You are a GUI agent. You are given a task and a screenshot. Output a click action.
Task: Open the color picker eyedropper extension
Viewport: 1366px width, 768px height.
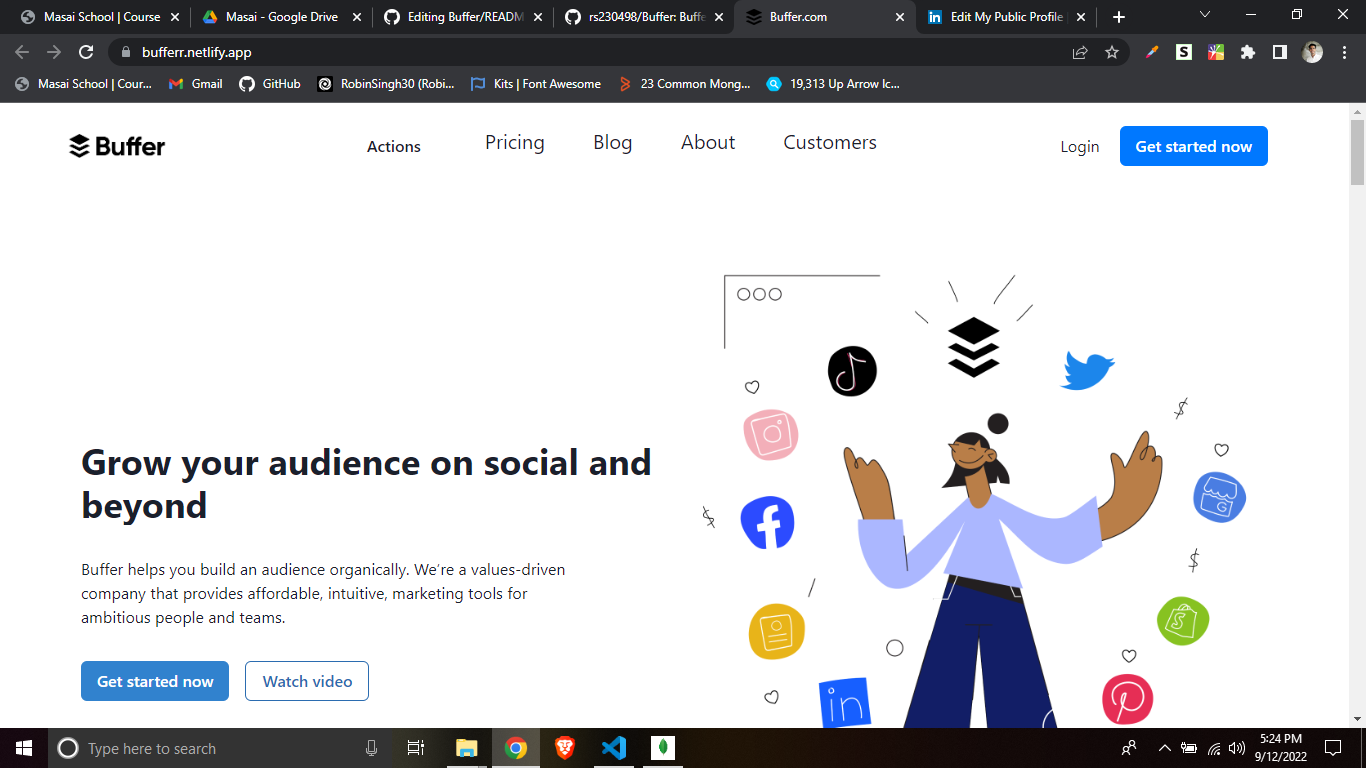click(x=1152, y=52)
